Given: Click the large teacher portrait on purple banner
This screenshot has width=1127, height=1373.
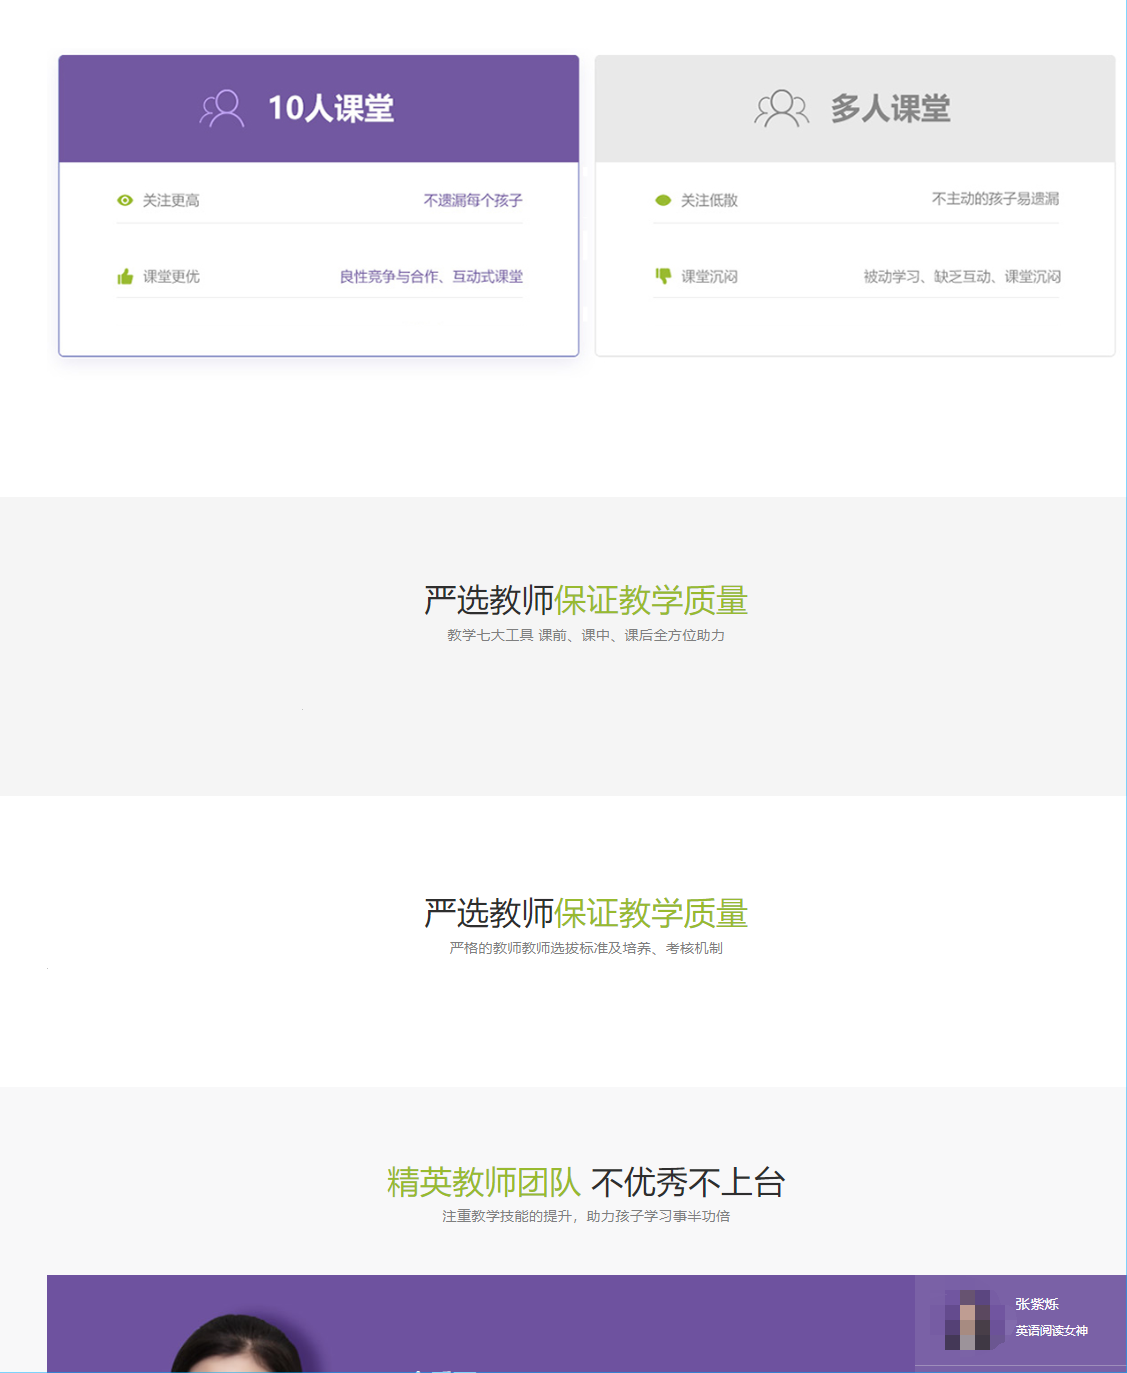Looking at the screenshot, I should point(237,1343).
